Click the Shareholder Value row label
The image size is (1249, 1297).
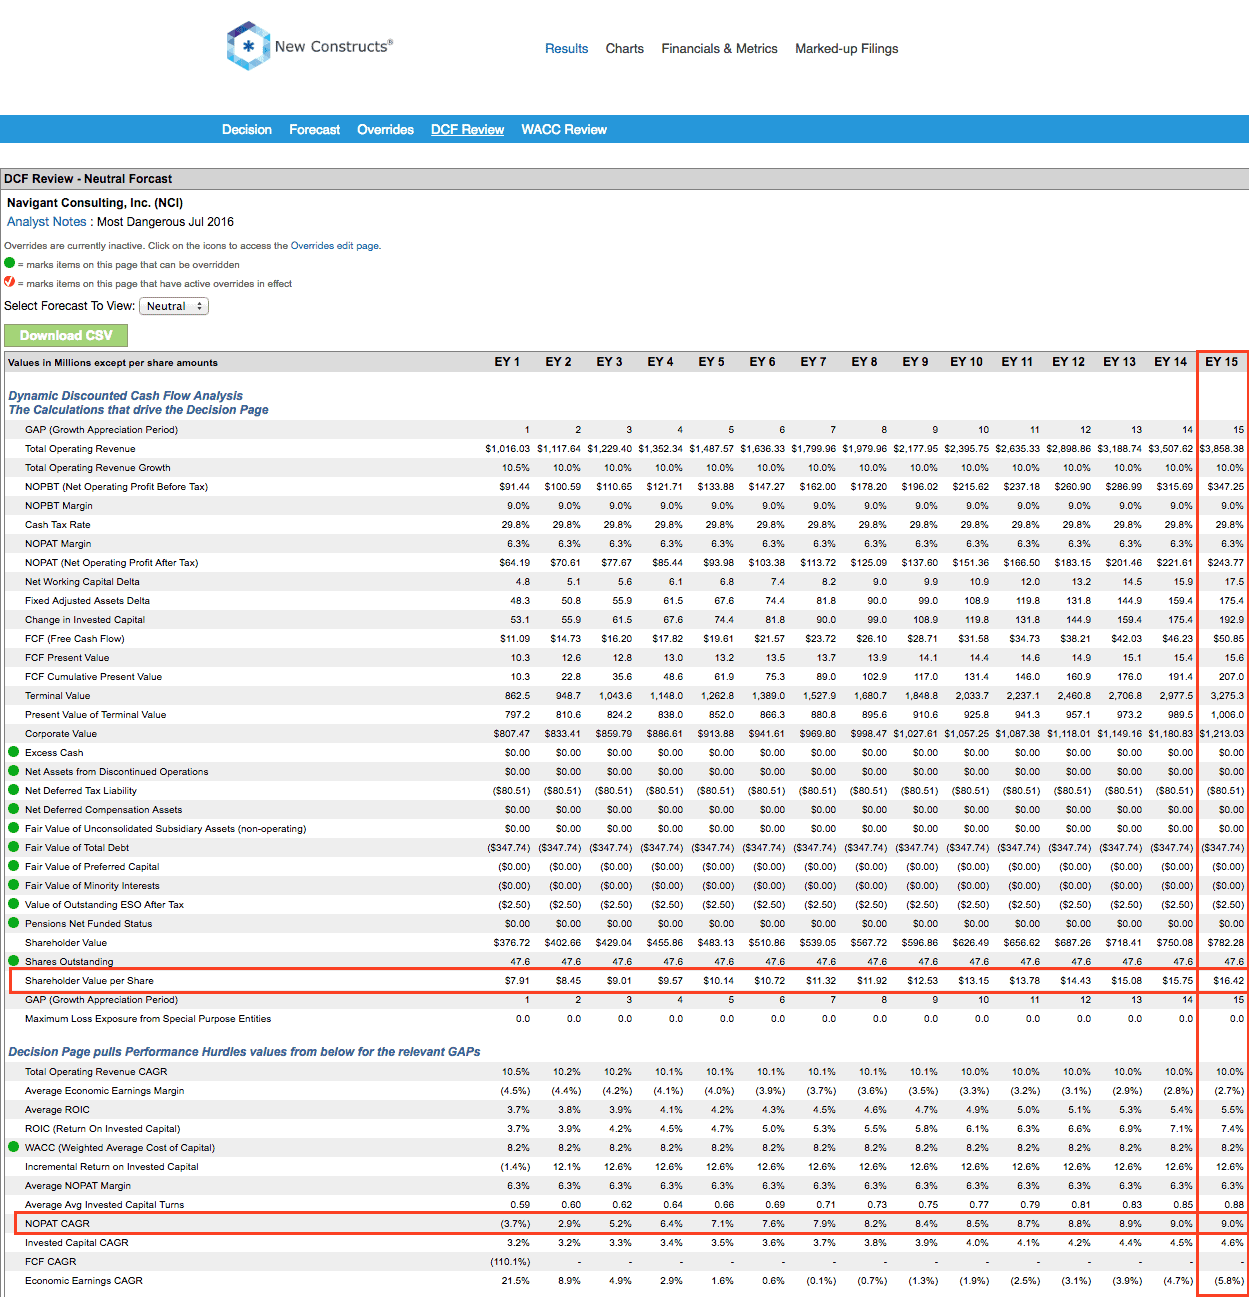(66, 942)
